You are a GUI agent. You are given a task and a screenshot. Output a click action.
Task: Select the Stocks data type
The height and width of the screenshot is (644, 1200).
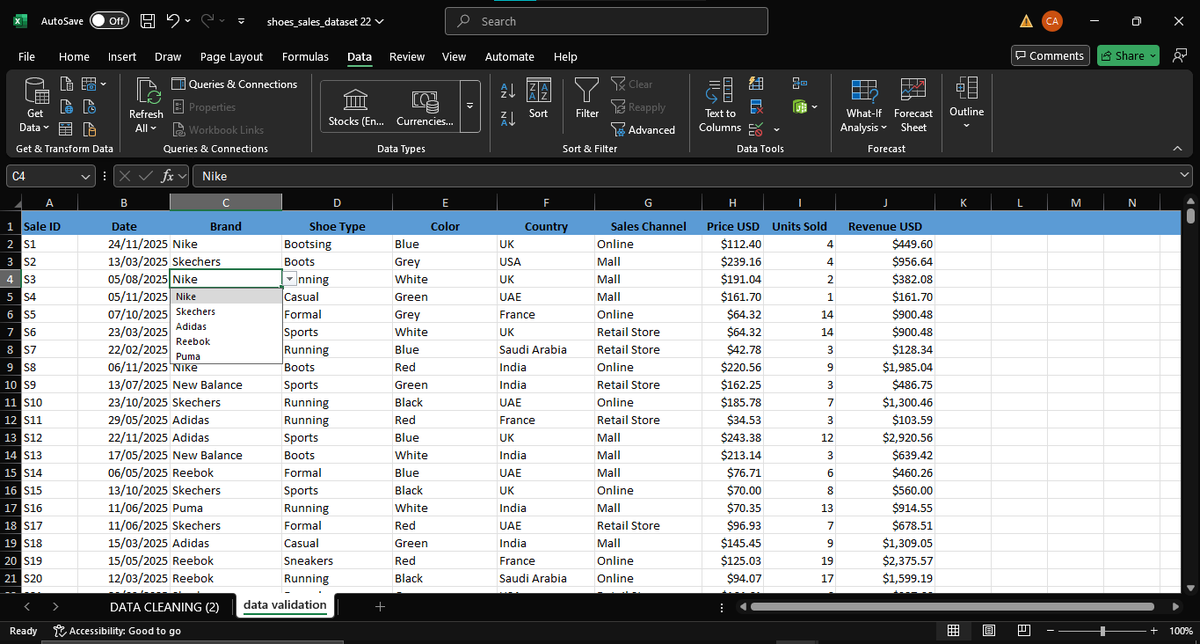tap(355, 107)
